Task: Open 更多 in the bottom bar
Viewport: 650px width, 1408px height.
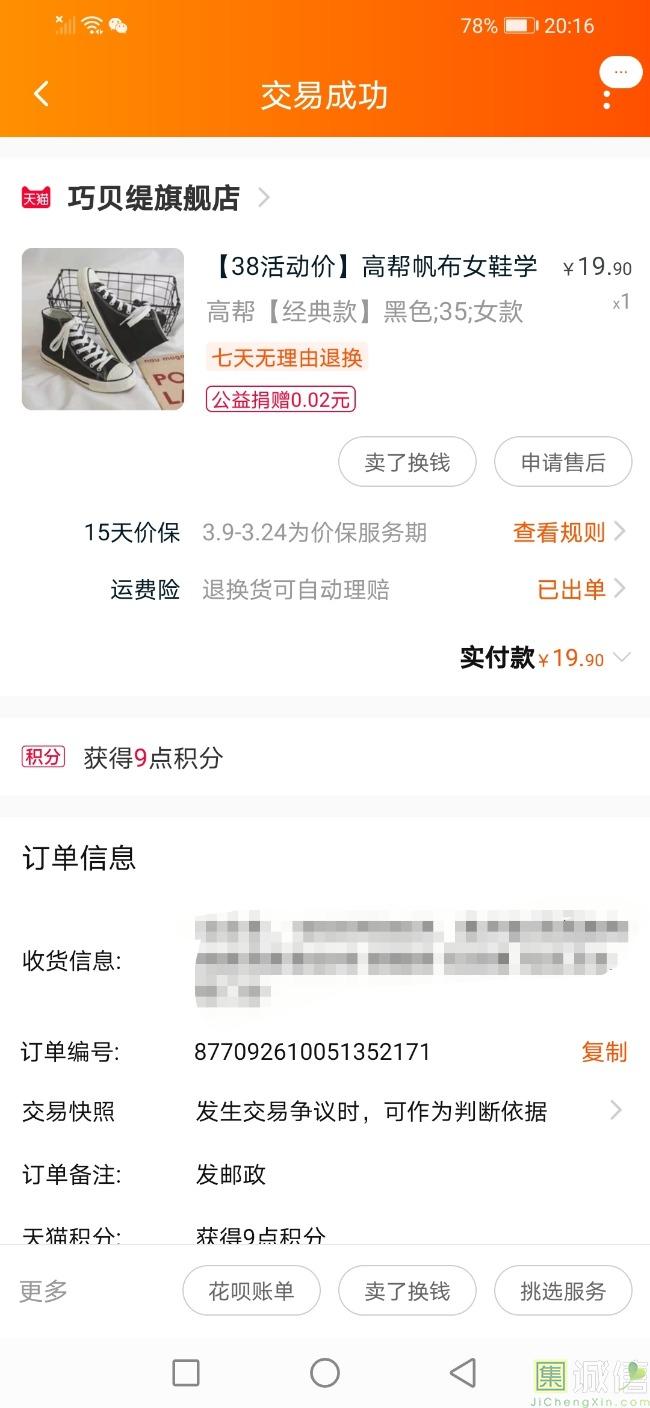Action: click(x=43, y=1291)
